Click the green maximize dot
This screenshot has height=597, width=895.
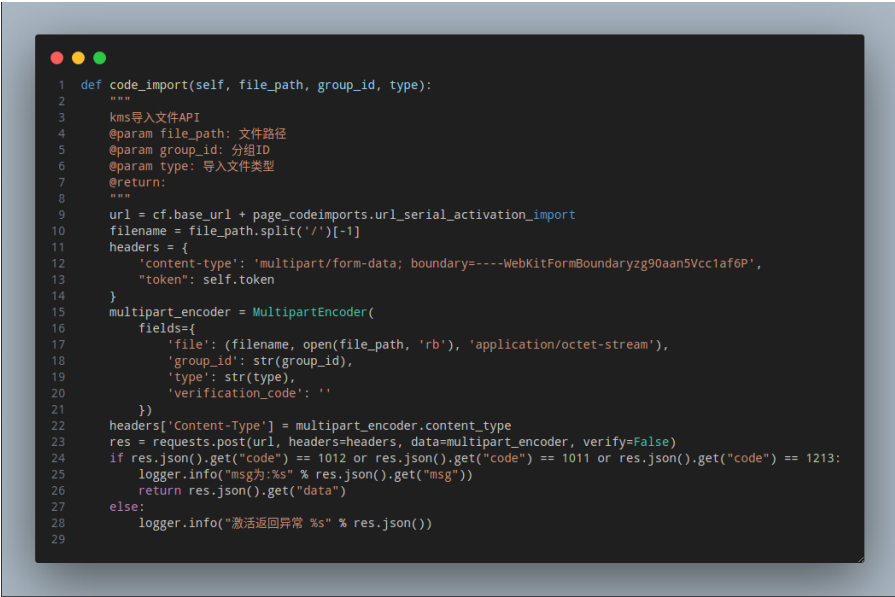pos(99,58)
